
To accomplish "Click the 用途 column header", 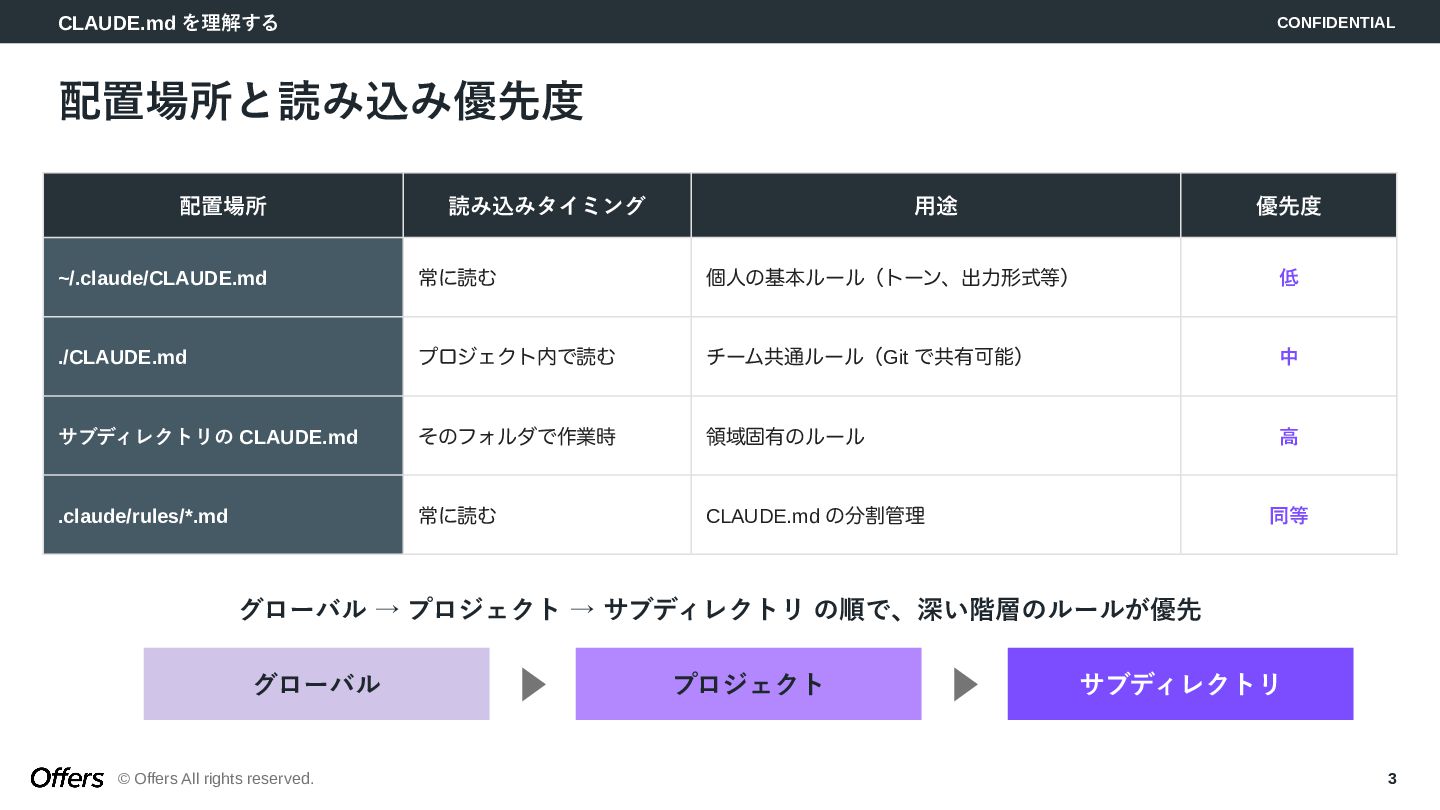I will tap(936, 206).
